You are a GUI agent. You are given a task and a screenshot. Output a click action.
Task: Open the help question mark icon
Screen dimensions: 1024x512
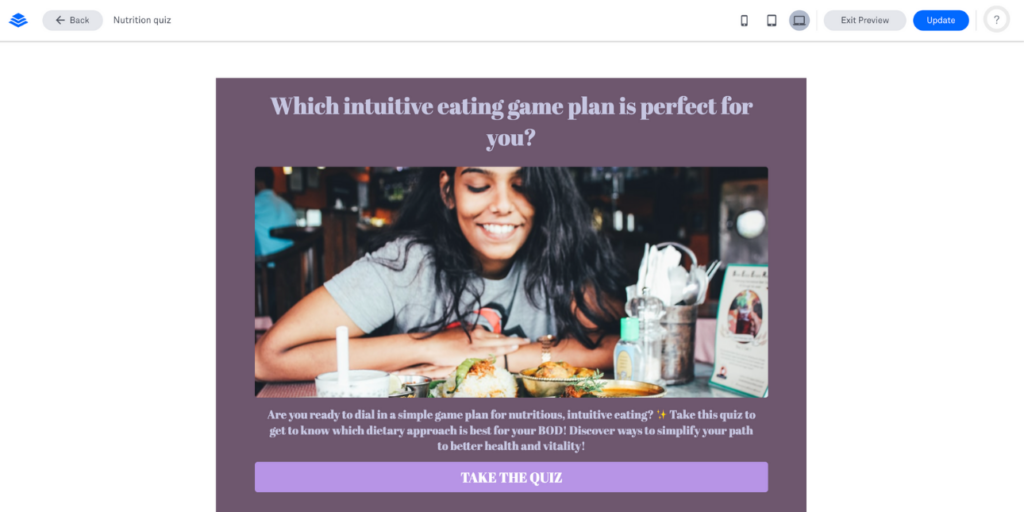[x=996, y=20]
